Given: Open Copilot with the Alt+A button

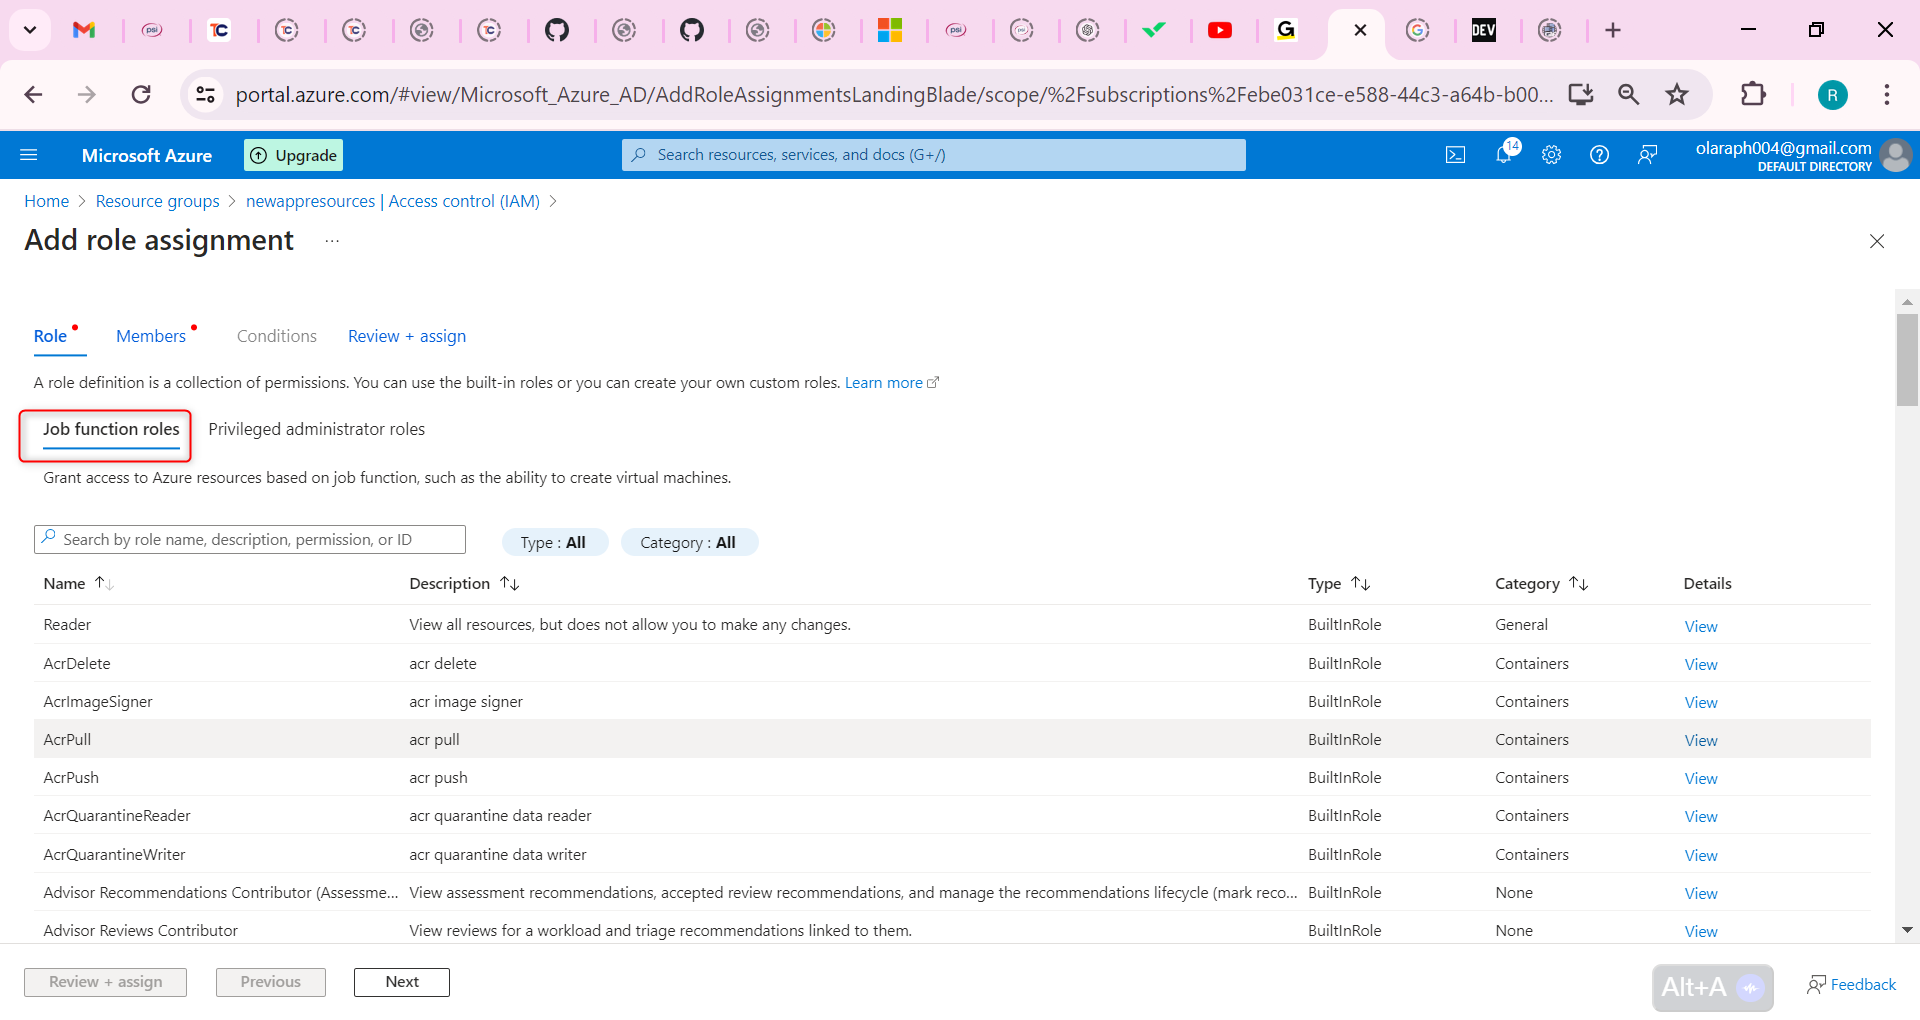Looking at the screenshot, I should 1711,987.
